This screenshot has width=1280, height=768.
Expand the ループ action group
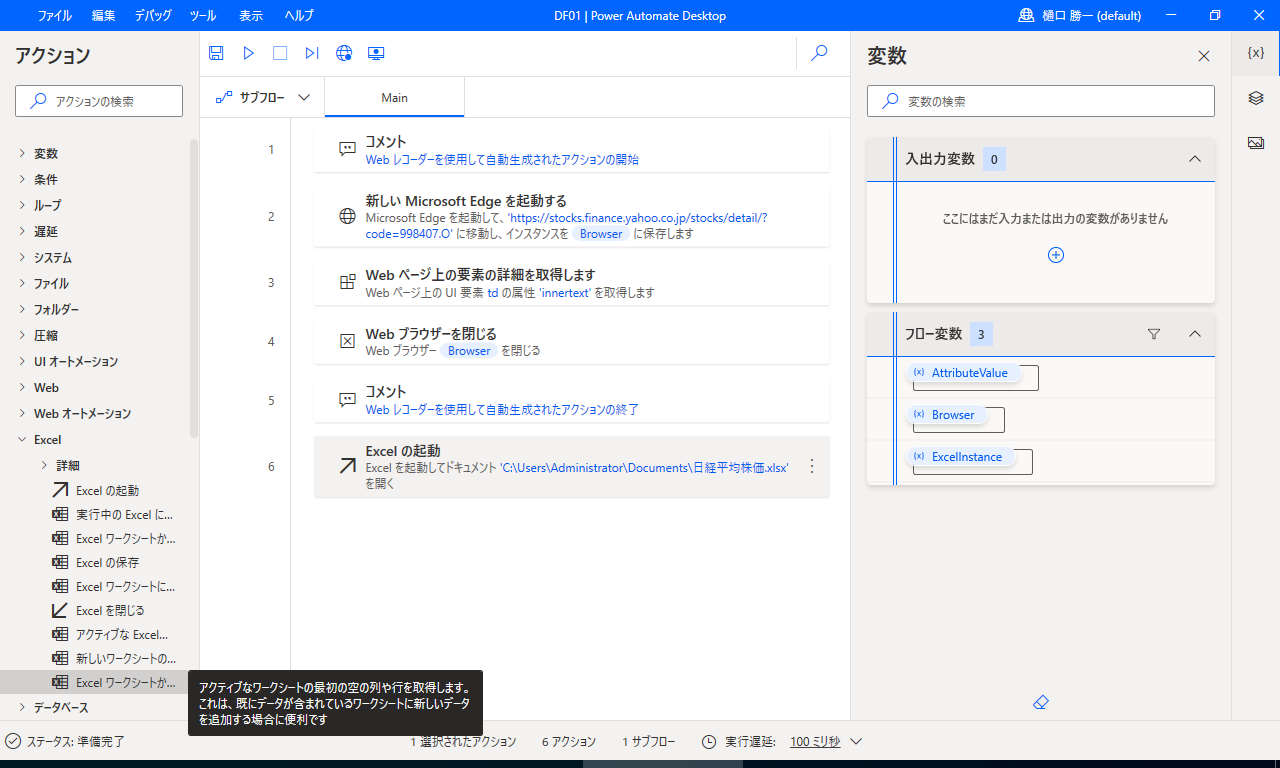(22, 205)
